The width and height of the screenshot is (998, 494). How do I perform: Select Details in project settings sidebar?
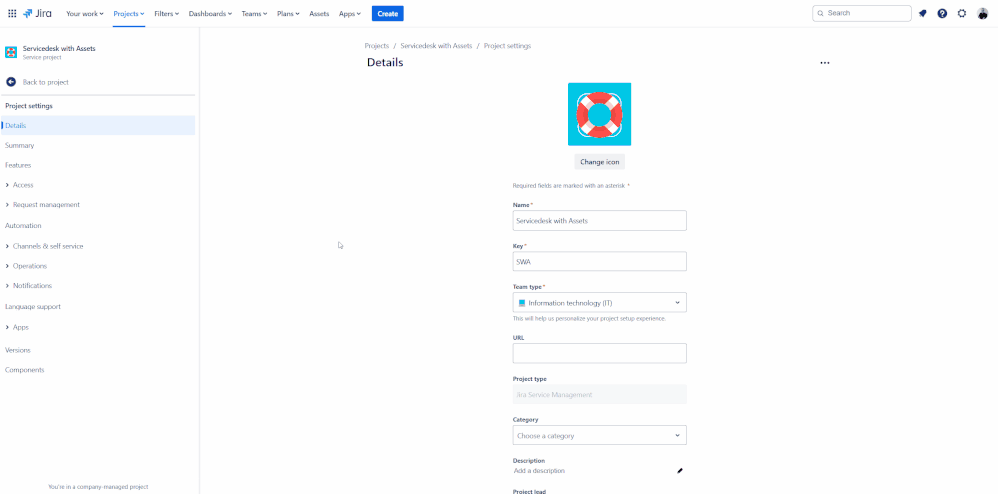[98, 125]
